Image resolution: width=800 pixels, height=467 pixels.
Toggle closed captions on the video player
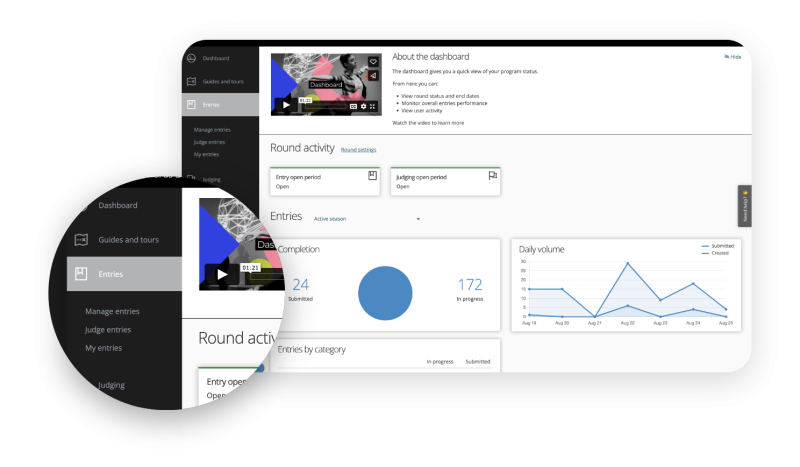tap(353, 105)
